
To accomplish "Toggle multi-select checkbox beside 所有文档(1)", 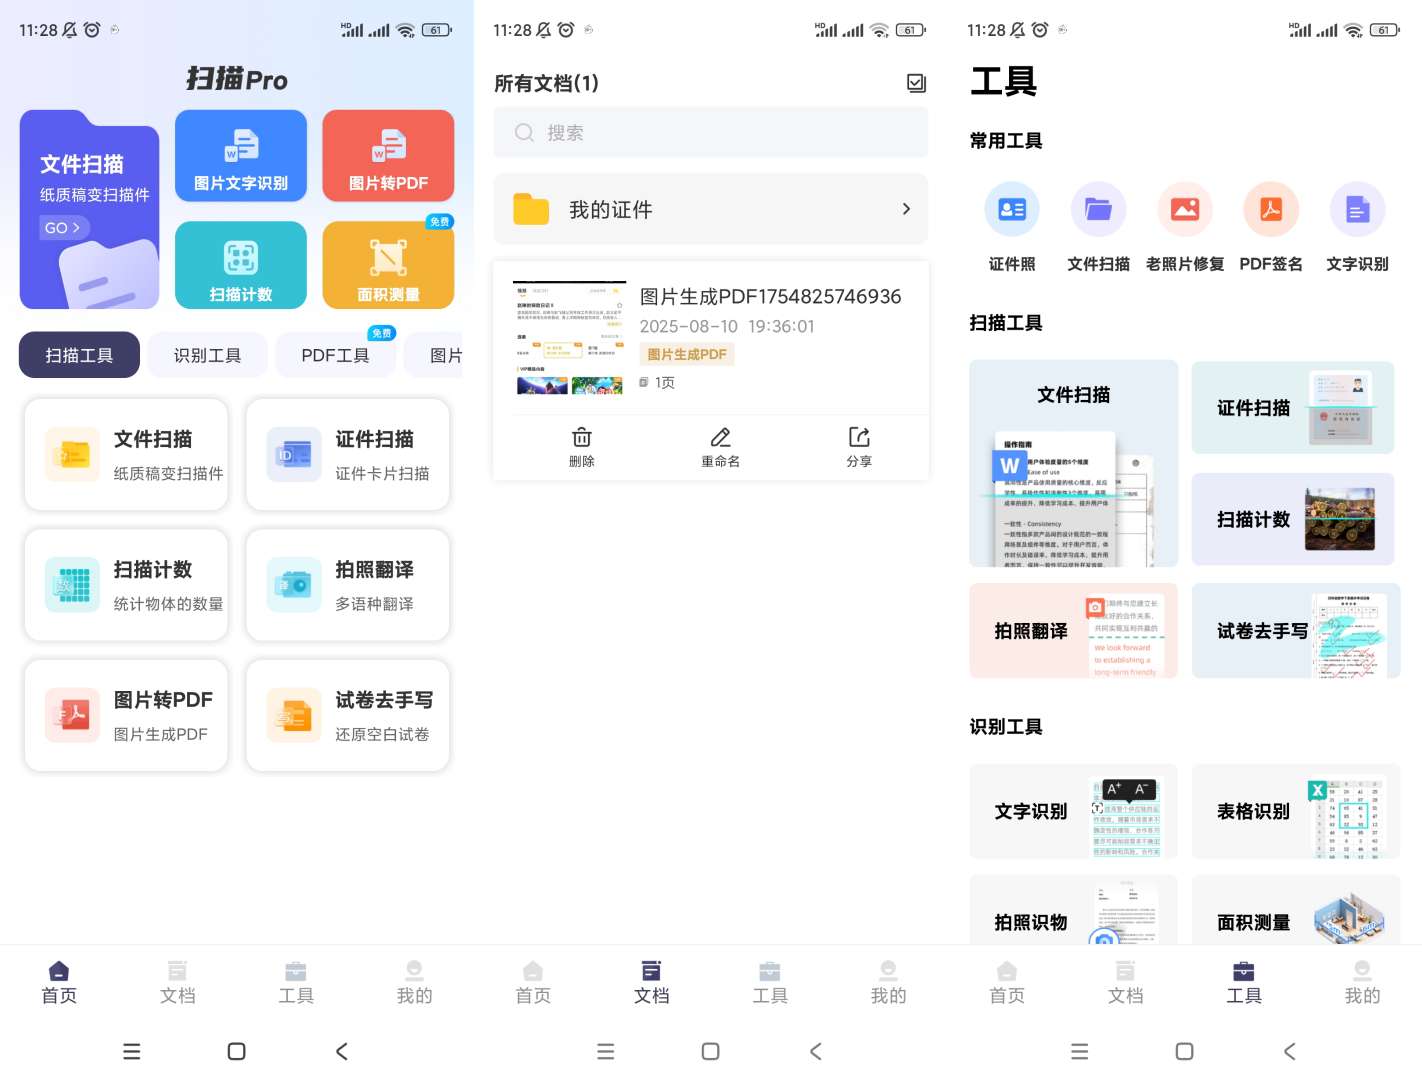I will click(x=916, y=83).
